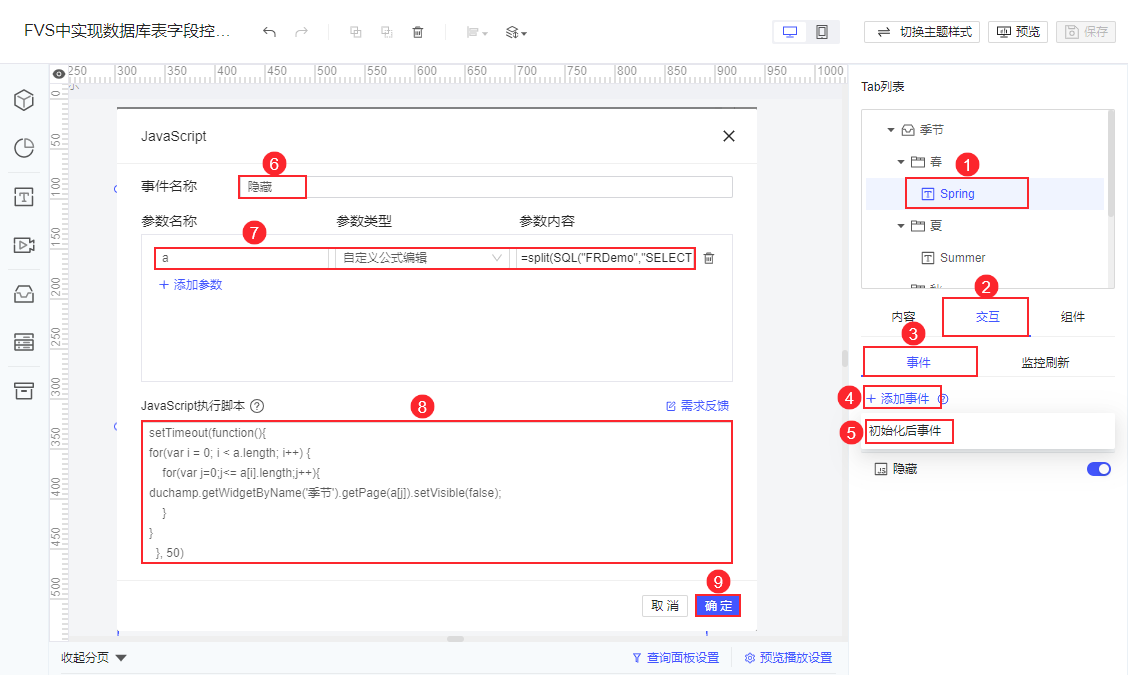
Task: Click the parameter content formula field
Action: coord(606,258)
